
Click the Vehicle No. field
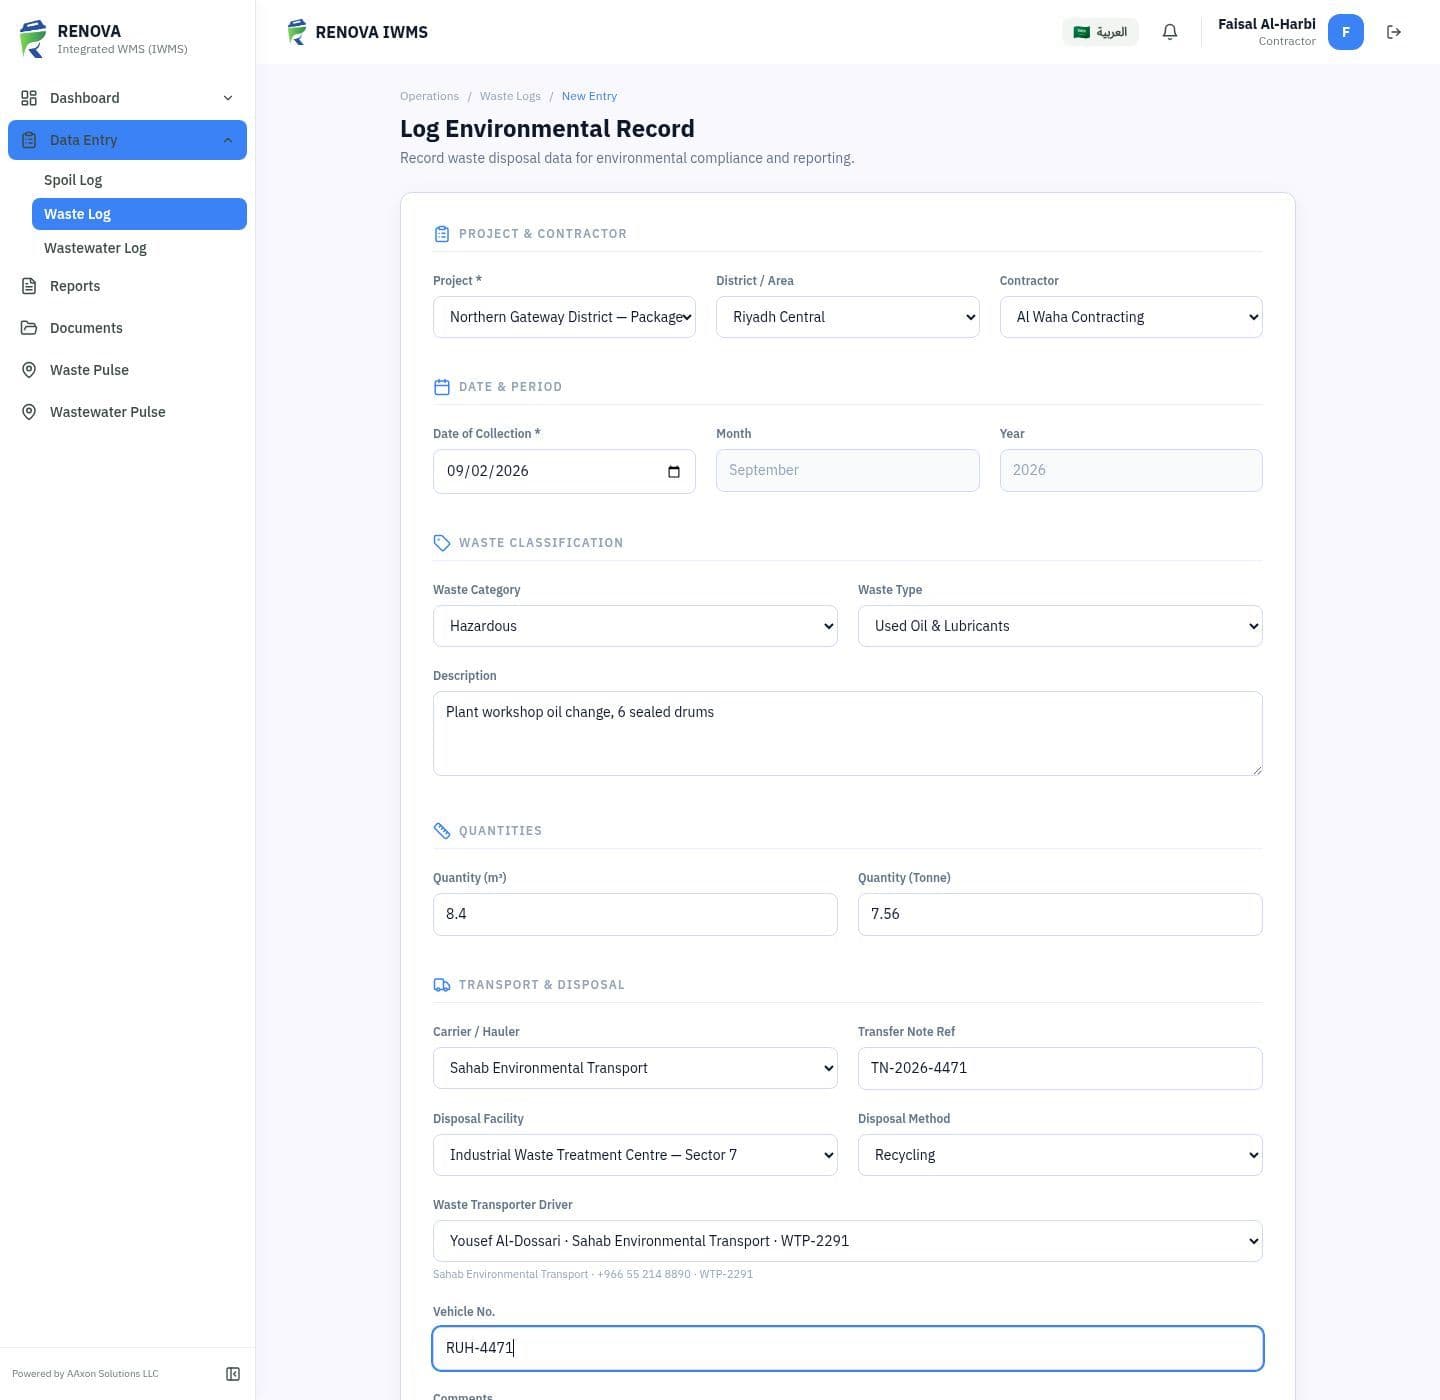click(x=848, y=1348)
